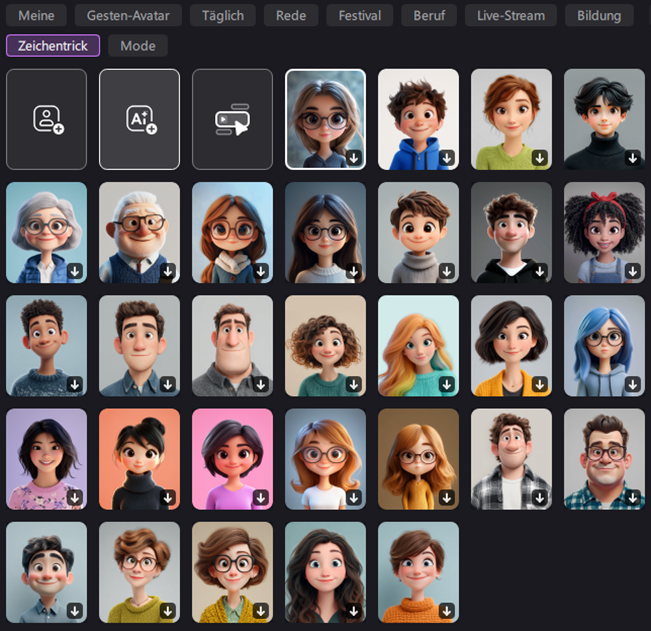Click the highlighted Zeichentrick button
651x631 pixels.
tap(52, 46)
